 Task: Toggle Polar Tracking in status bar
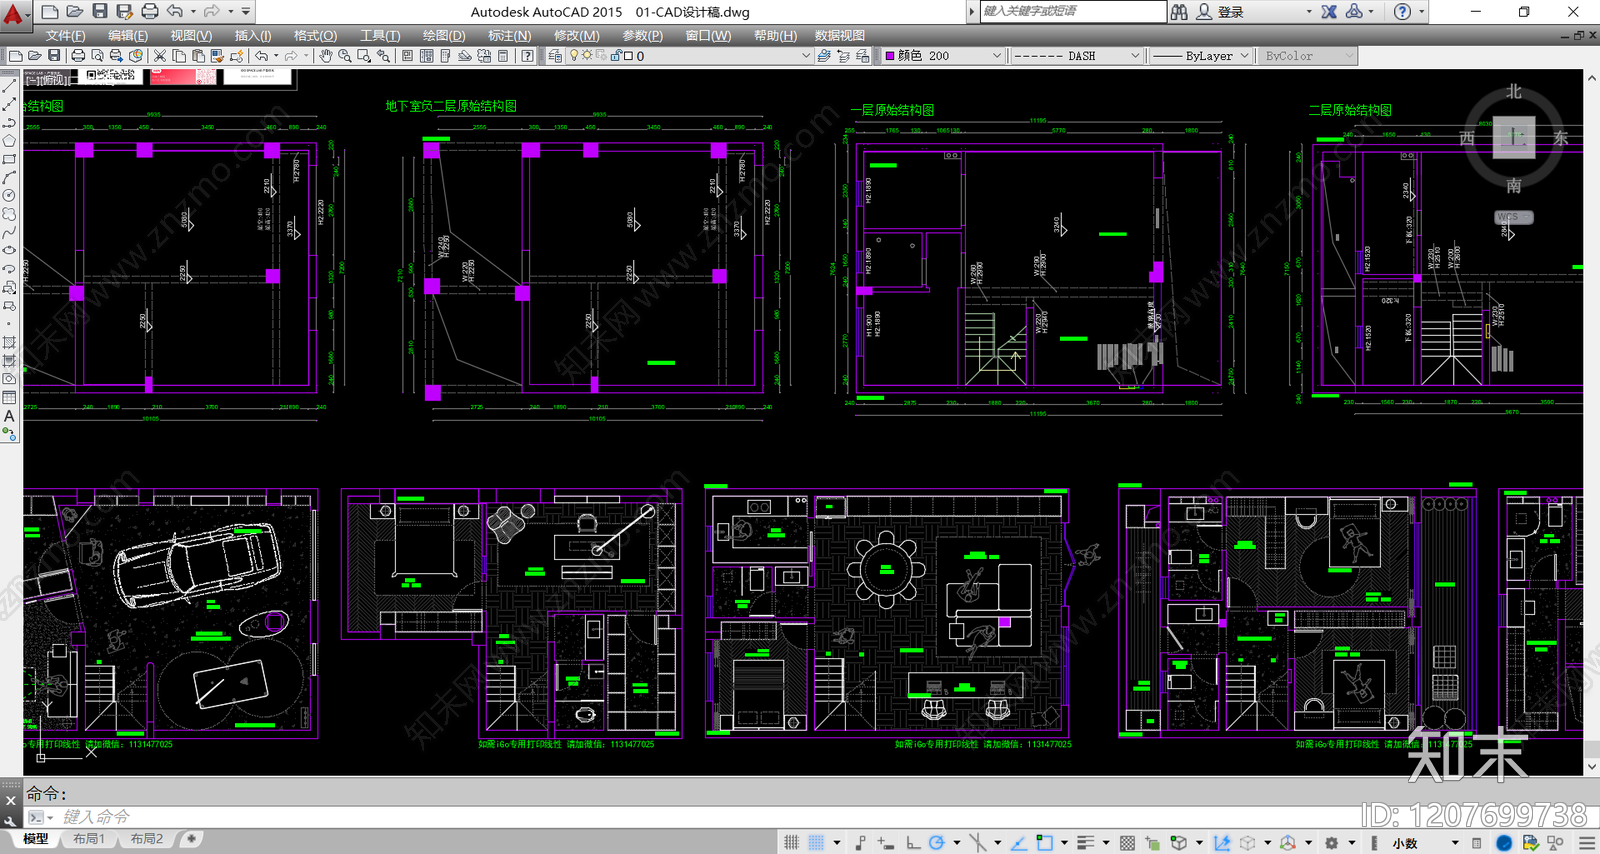936,843
